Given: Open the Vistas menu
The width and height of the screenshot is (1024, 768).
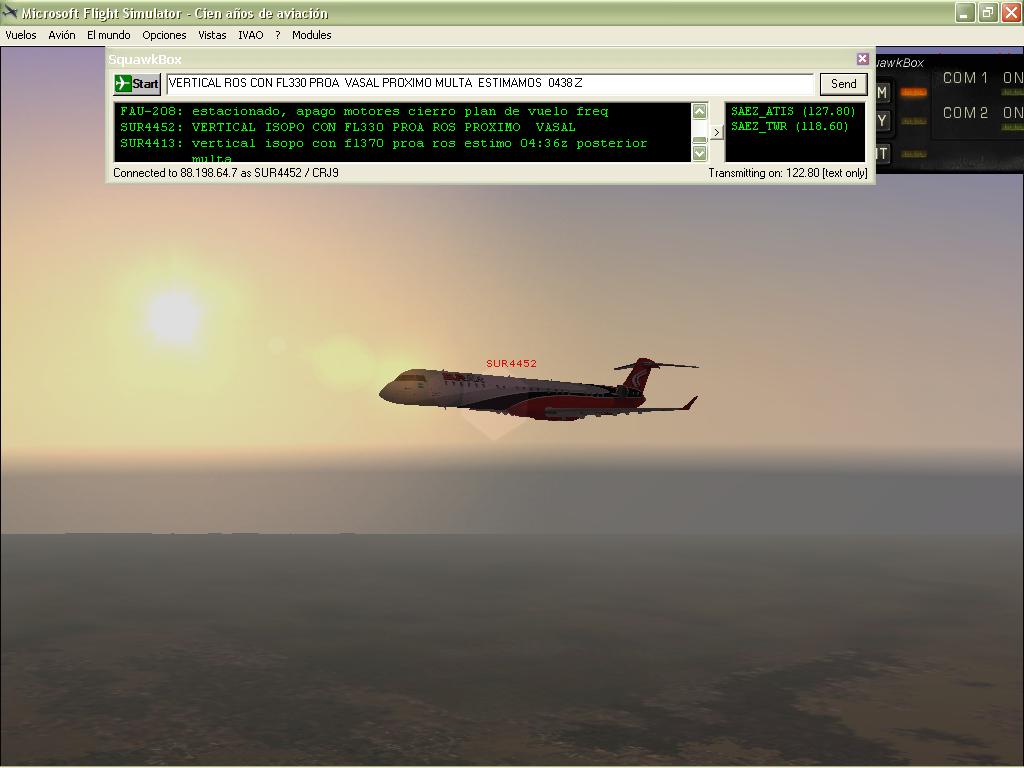Looking at the screenshot, I should [212, 35].
